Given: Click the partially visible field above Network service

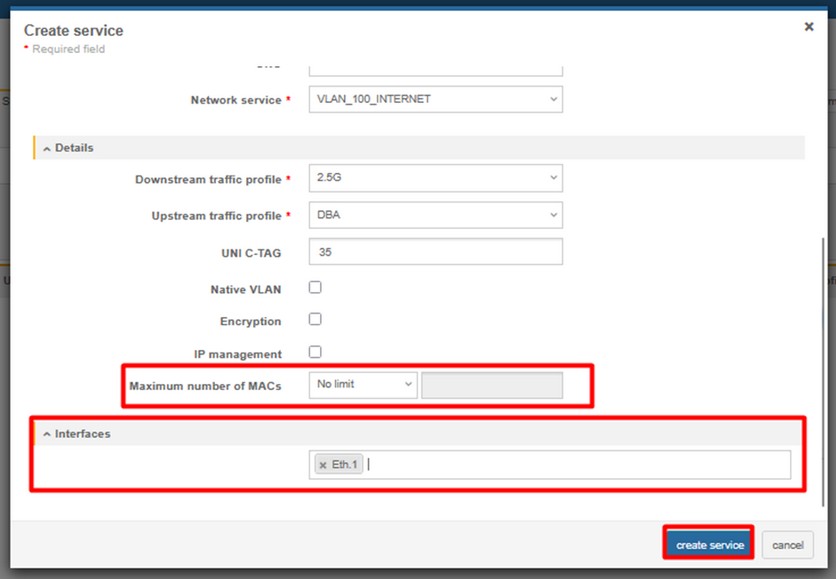Looking at the screenshot, I should (435, 70).
